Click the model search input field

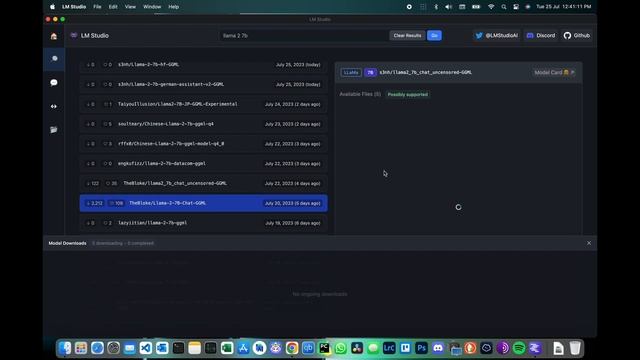coord(303,36)
